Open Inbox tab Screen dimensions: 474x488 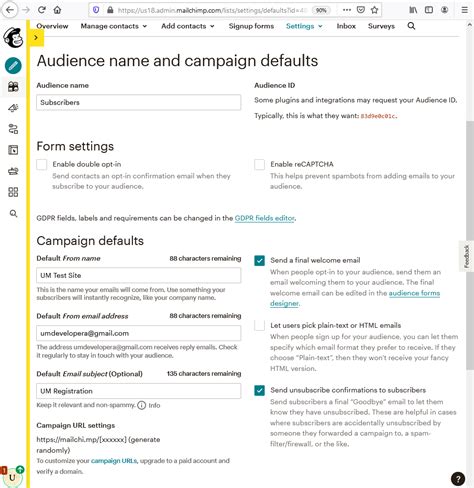(346, 26)
